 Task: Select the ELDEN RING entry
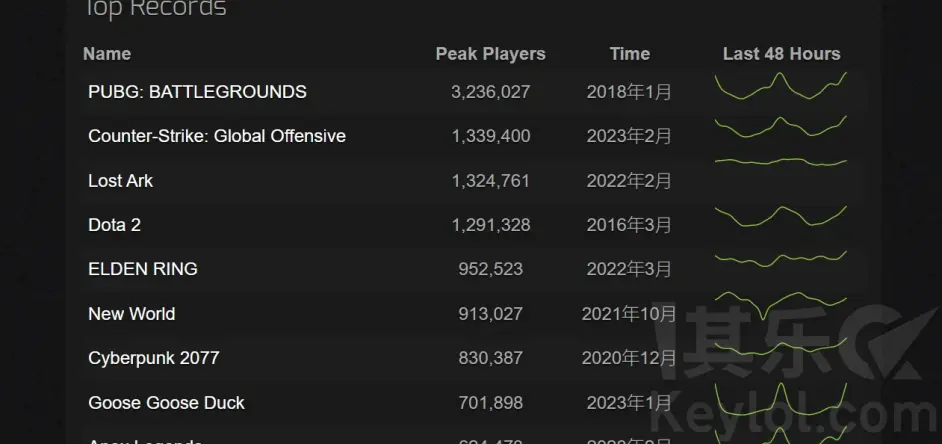coord(143,269)
